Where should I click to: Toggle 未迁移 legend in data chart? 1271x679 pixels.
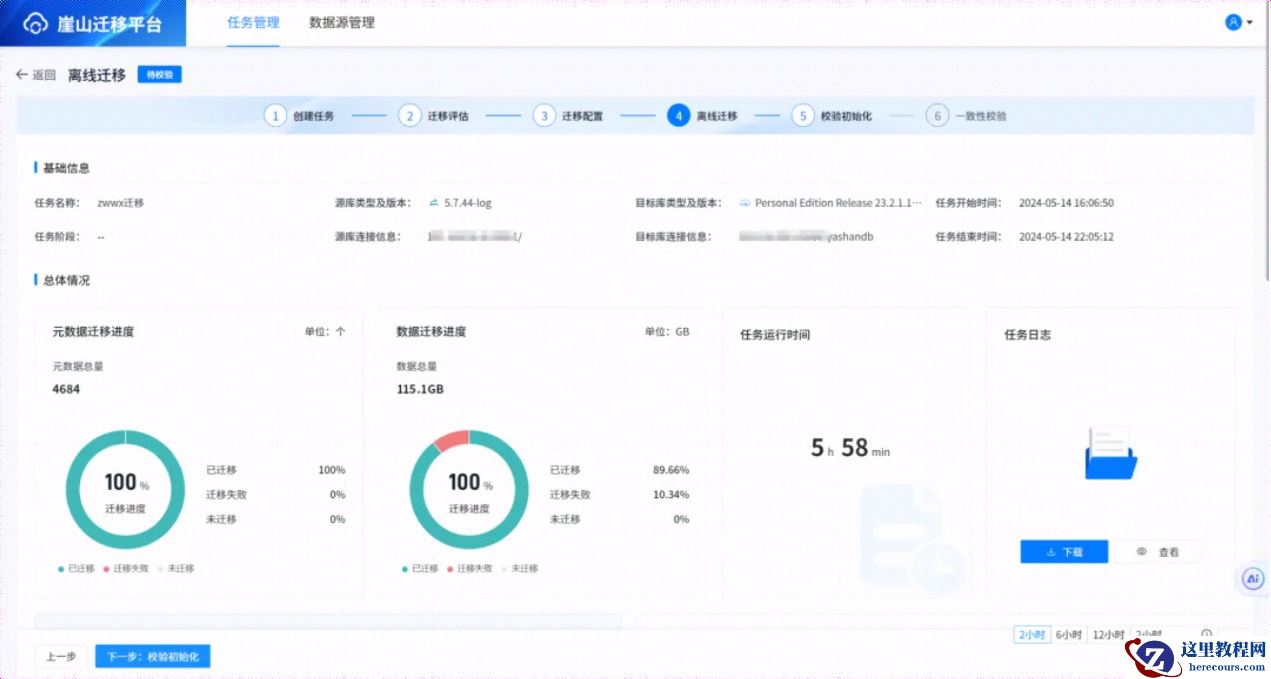[x=518, y=568]
